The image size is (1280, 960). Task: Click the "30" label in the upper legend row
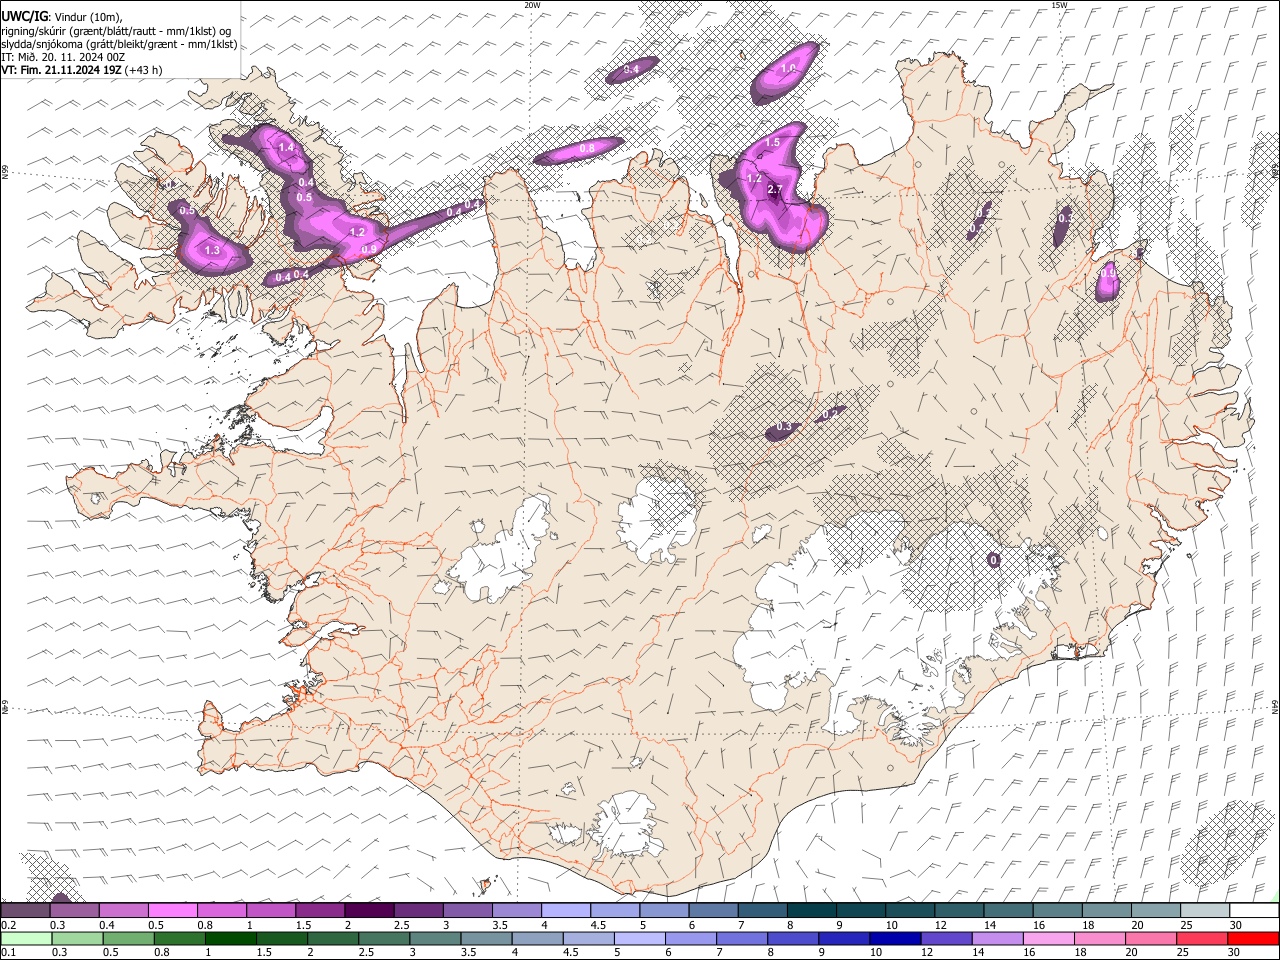click(1236, 925)
